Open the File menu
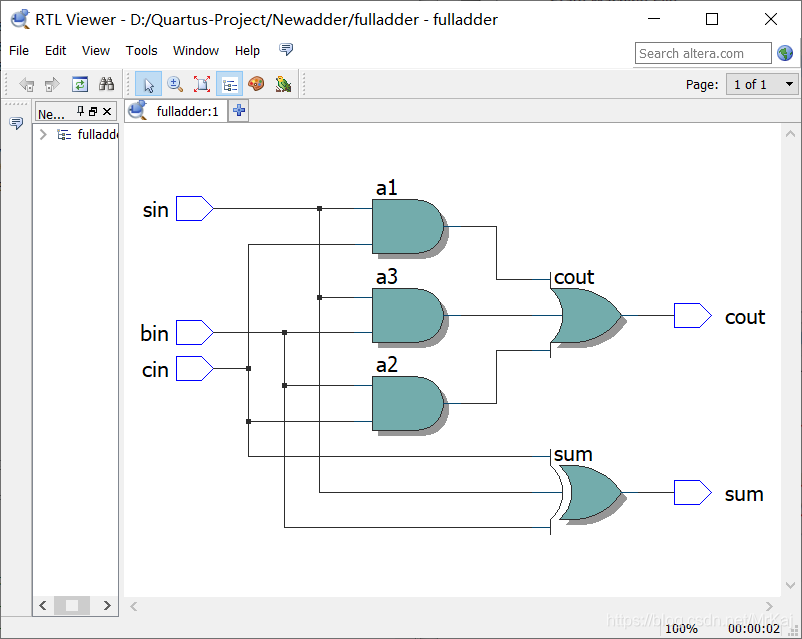Image resolution: width=802 pixels, height=639 pixels. (19, 51)
